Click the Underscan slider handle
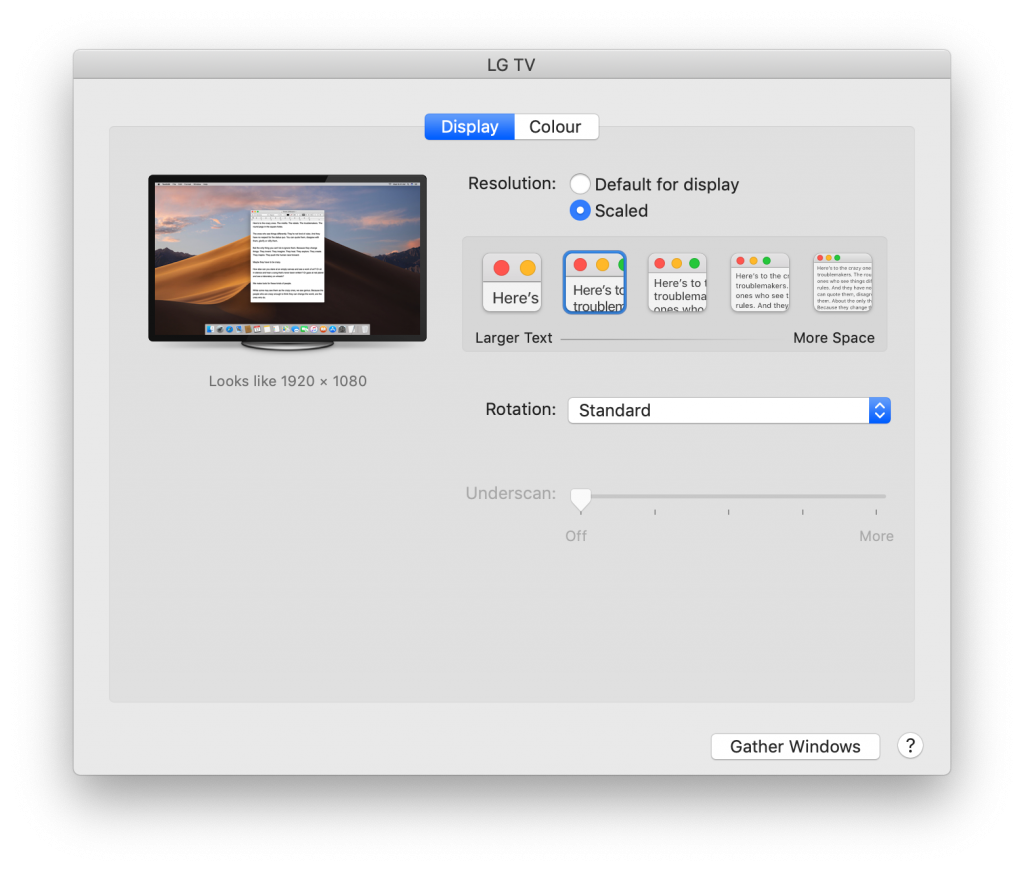The height and width of the screenshot is (872, 1024). point(580,497)
